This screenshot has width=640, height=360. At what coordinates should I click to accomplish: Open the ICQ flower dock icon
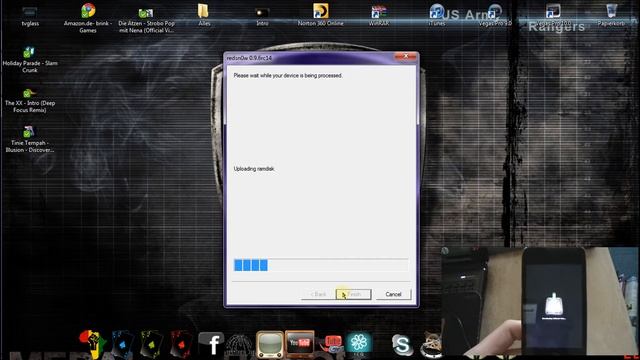(359, 343)
